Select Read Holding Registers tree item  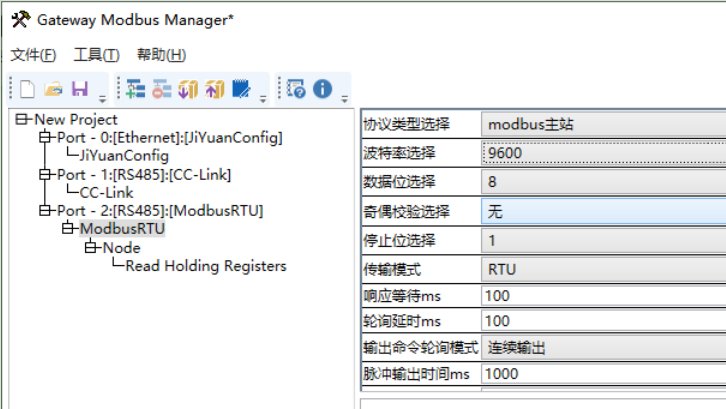tap(206, 266)
